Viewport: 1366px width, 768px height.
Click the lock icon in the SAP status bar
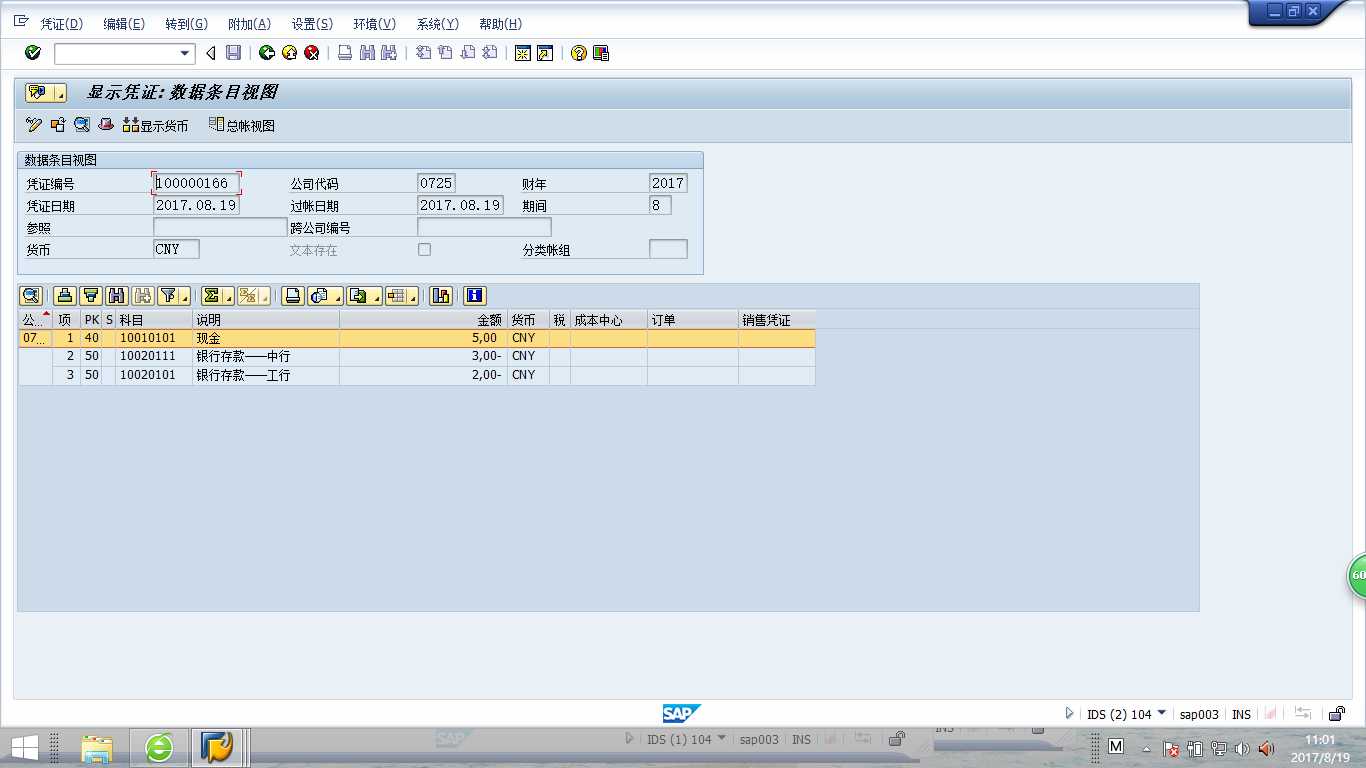[x=1337, y=714]
